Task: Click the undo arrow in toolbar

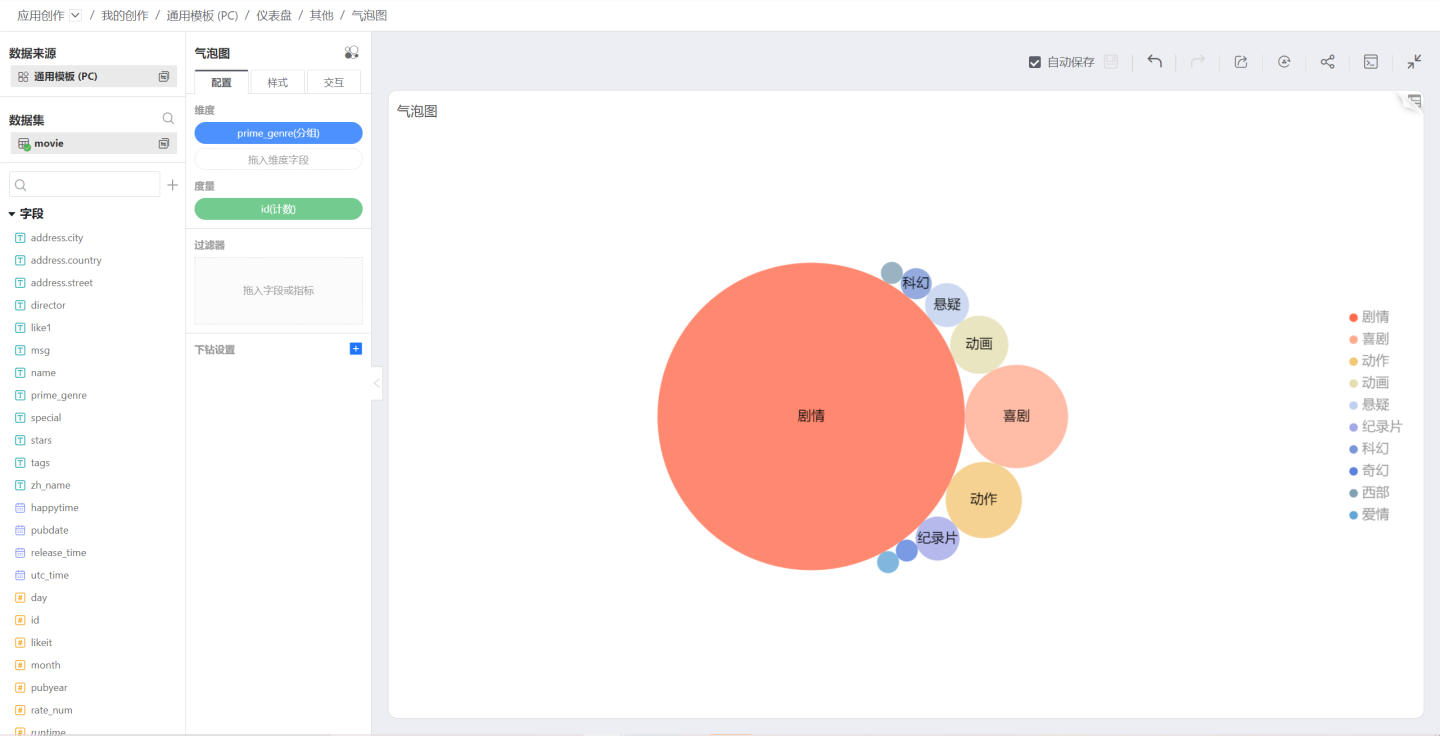Action: tap(1154, 62)
